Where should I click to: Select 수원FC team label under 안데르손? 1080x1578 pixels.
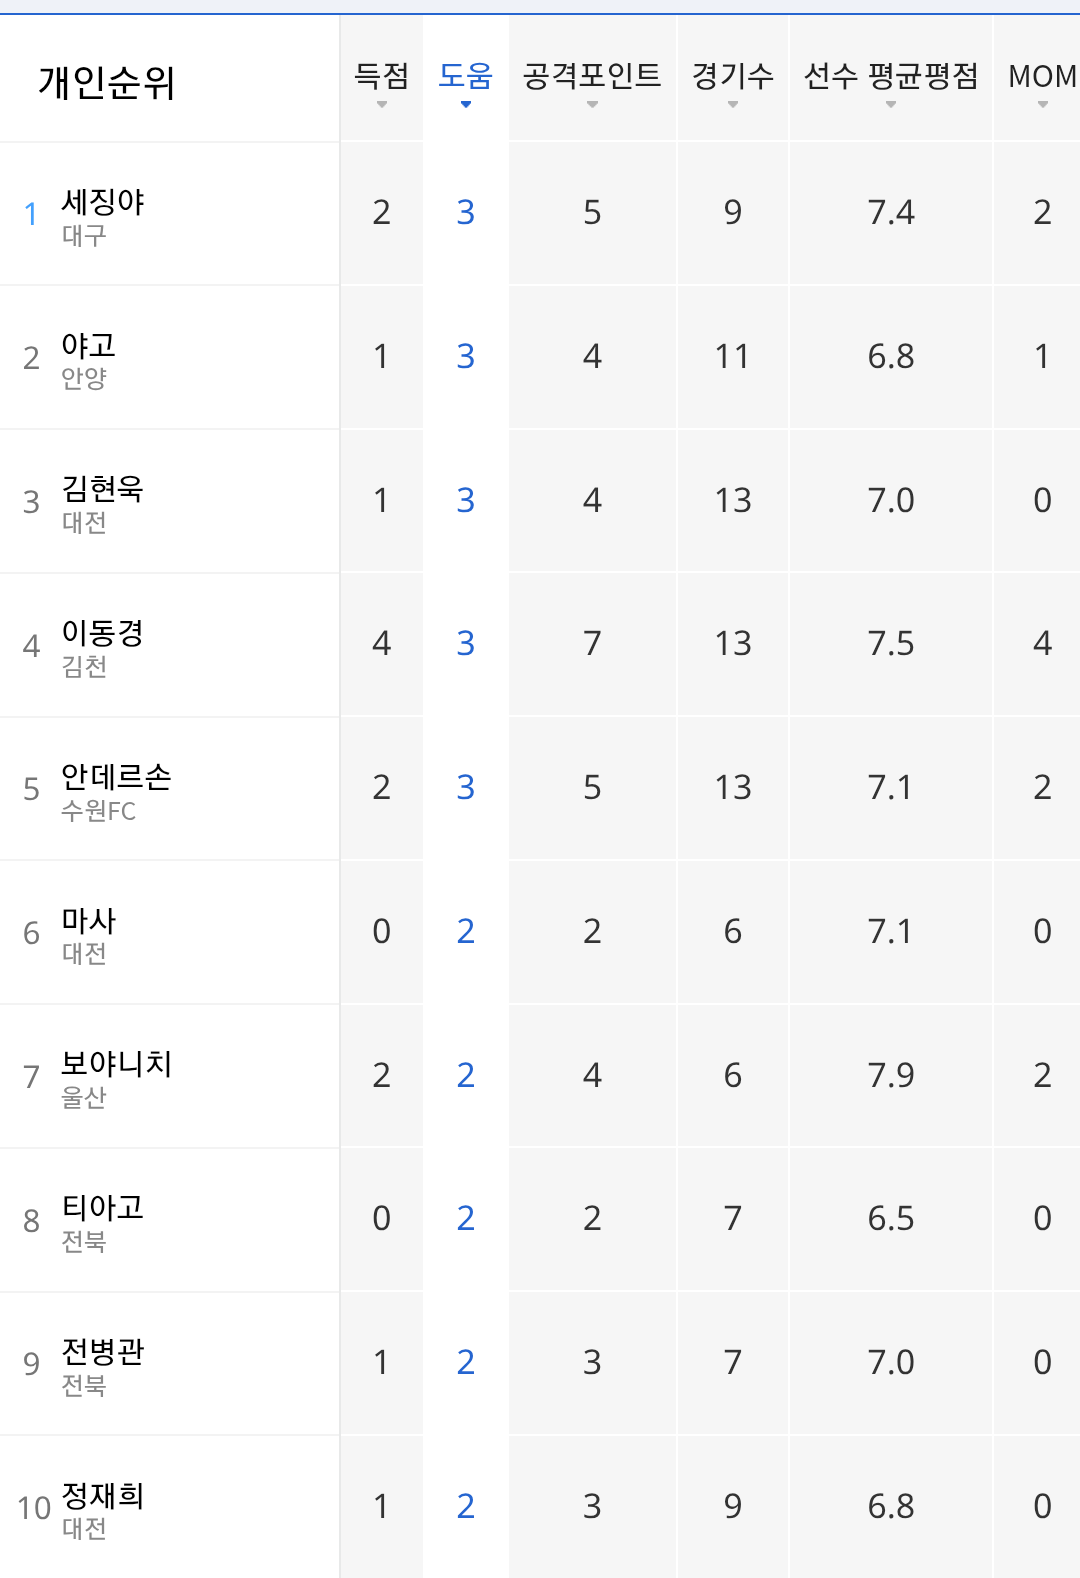click(98, 811)
